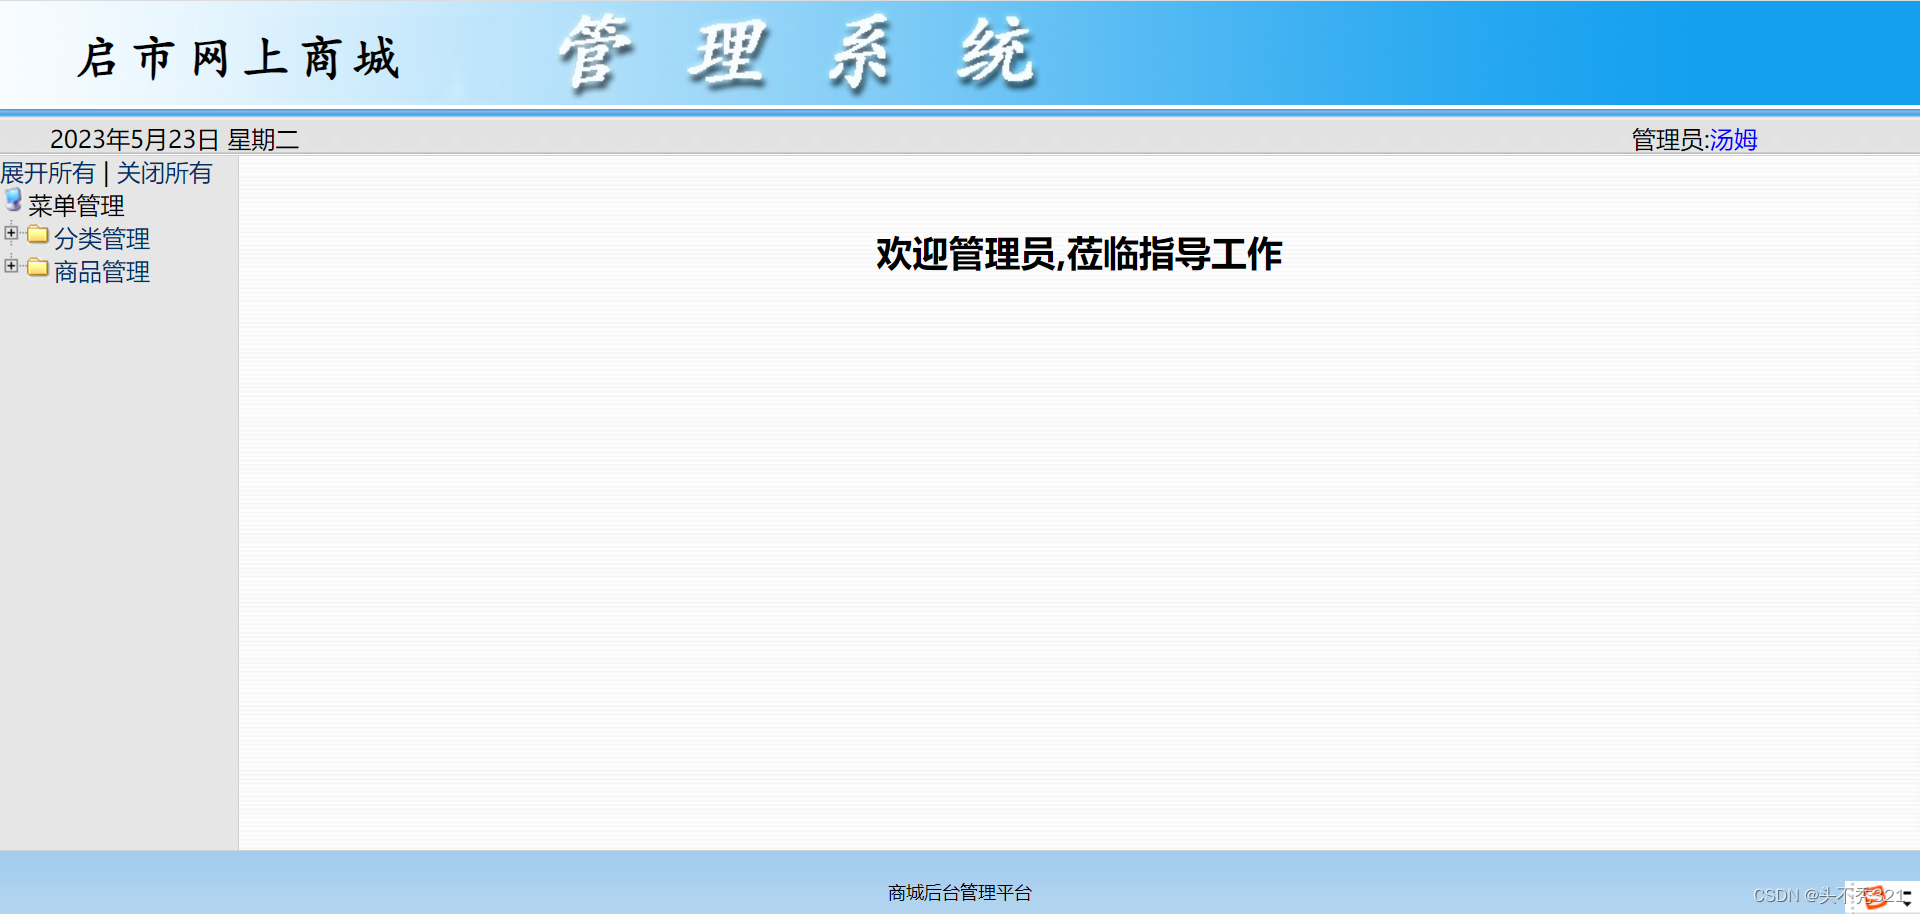
Task: Expand the 分类管理 tree node
Action: 11,233
